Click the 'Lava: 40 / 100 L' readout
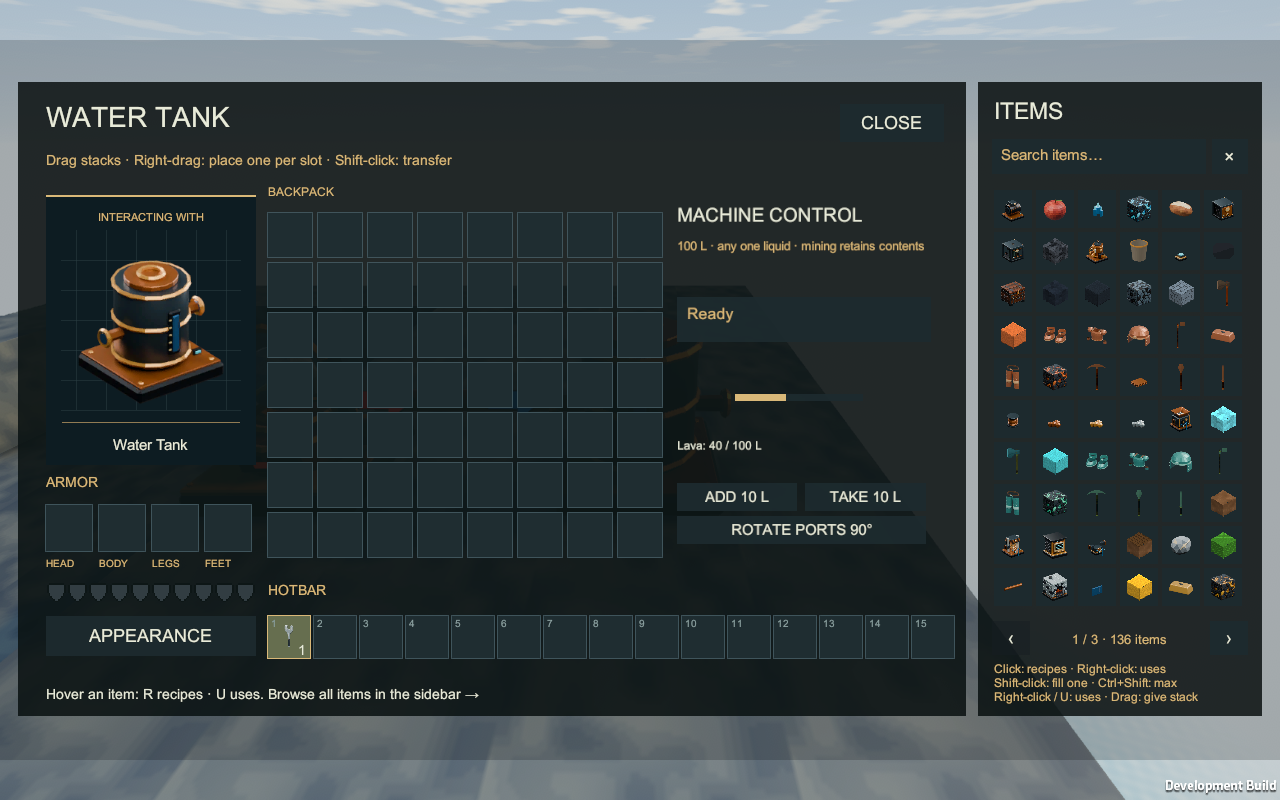The width and height of the screenshot is (1280, 800). [719, 445]
